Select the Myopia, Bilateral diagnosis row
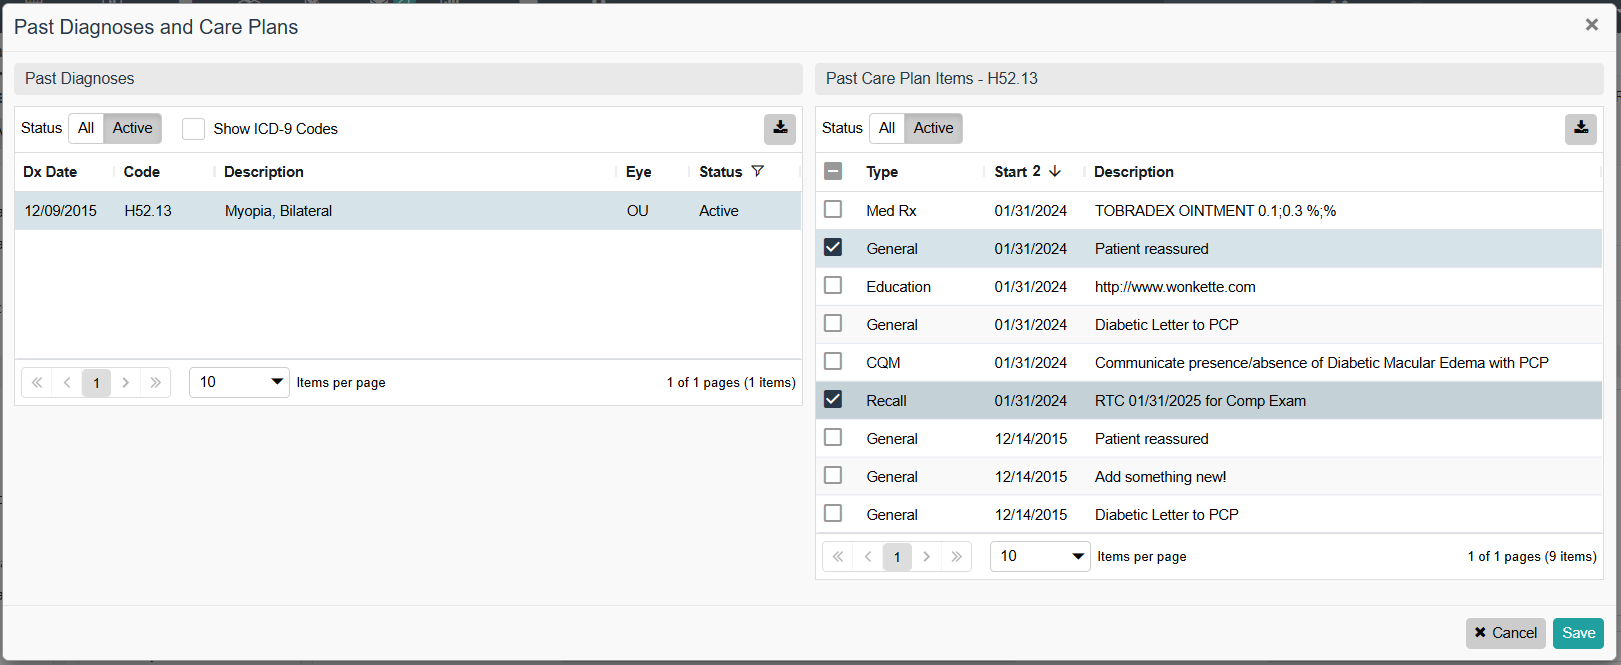Screen dimensions: 1621x665 (408, 211)
